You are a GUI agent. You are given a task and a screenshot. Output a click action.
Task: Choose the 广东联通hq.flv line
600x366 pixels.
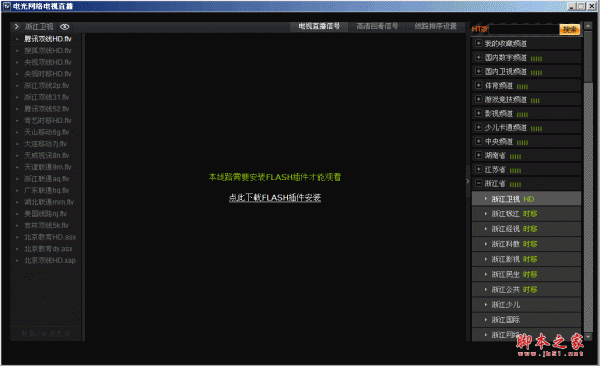pos(47,190)
